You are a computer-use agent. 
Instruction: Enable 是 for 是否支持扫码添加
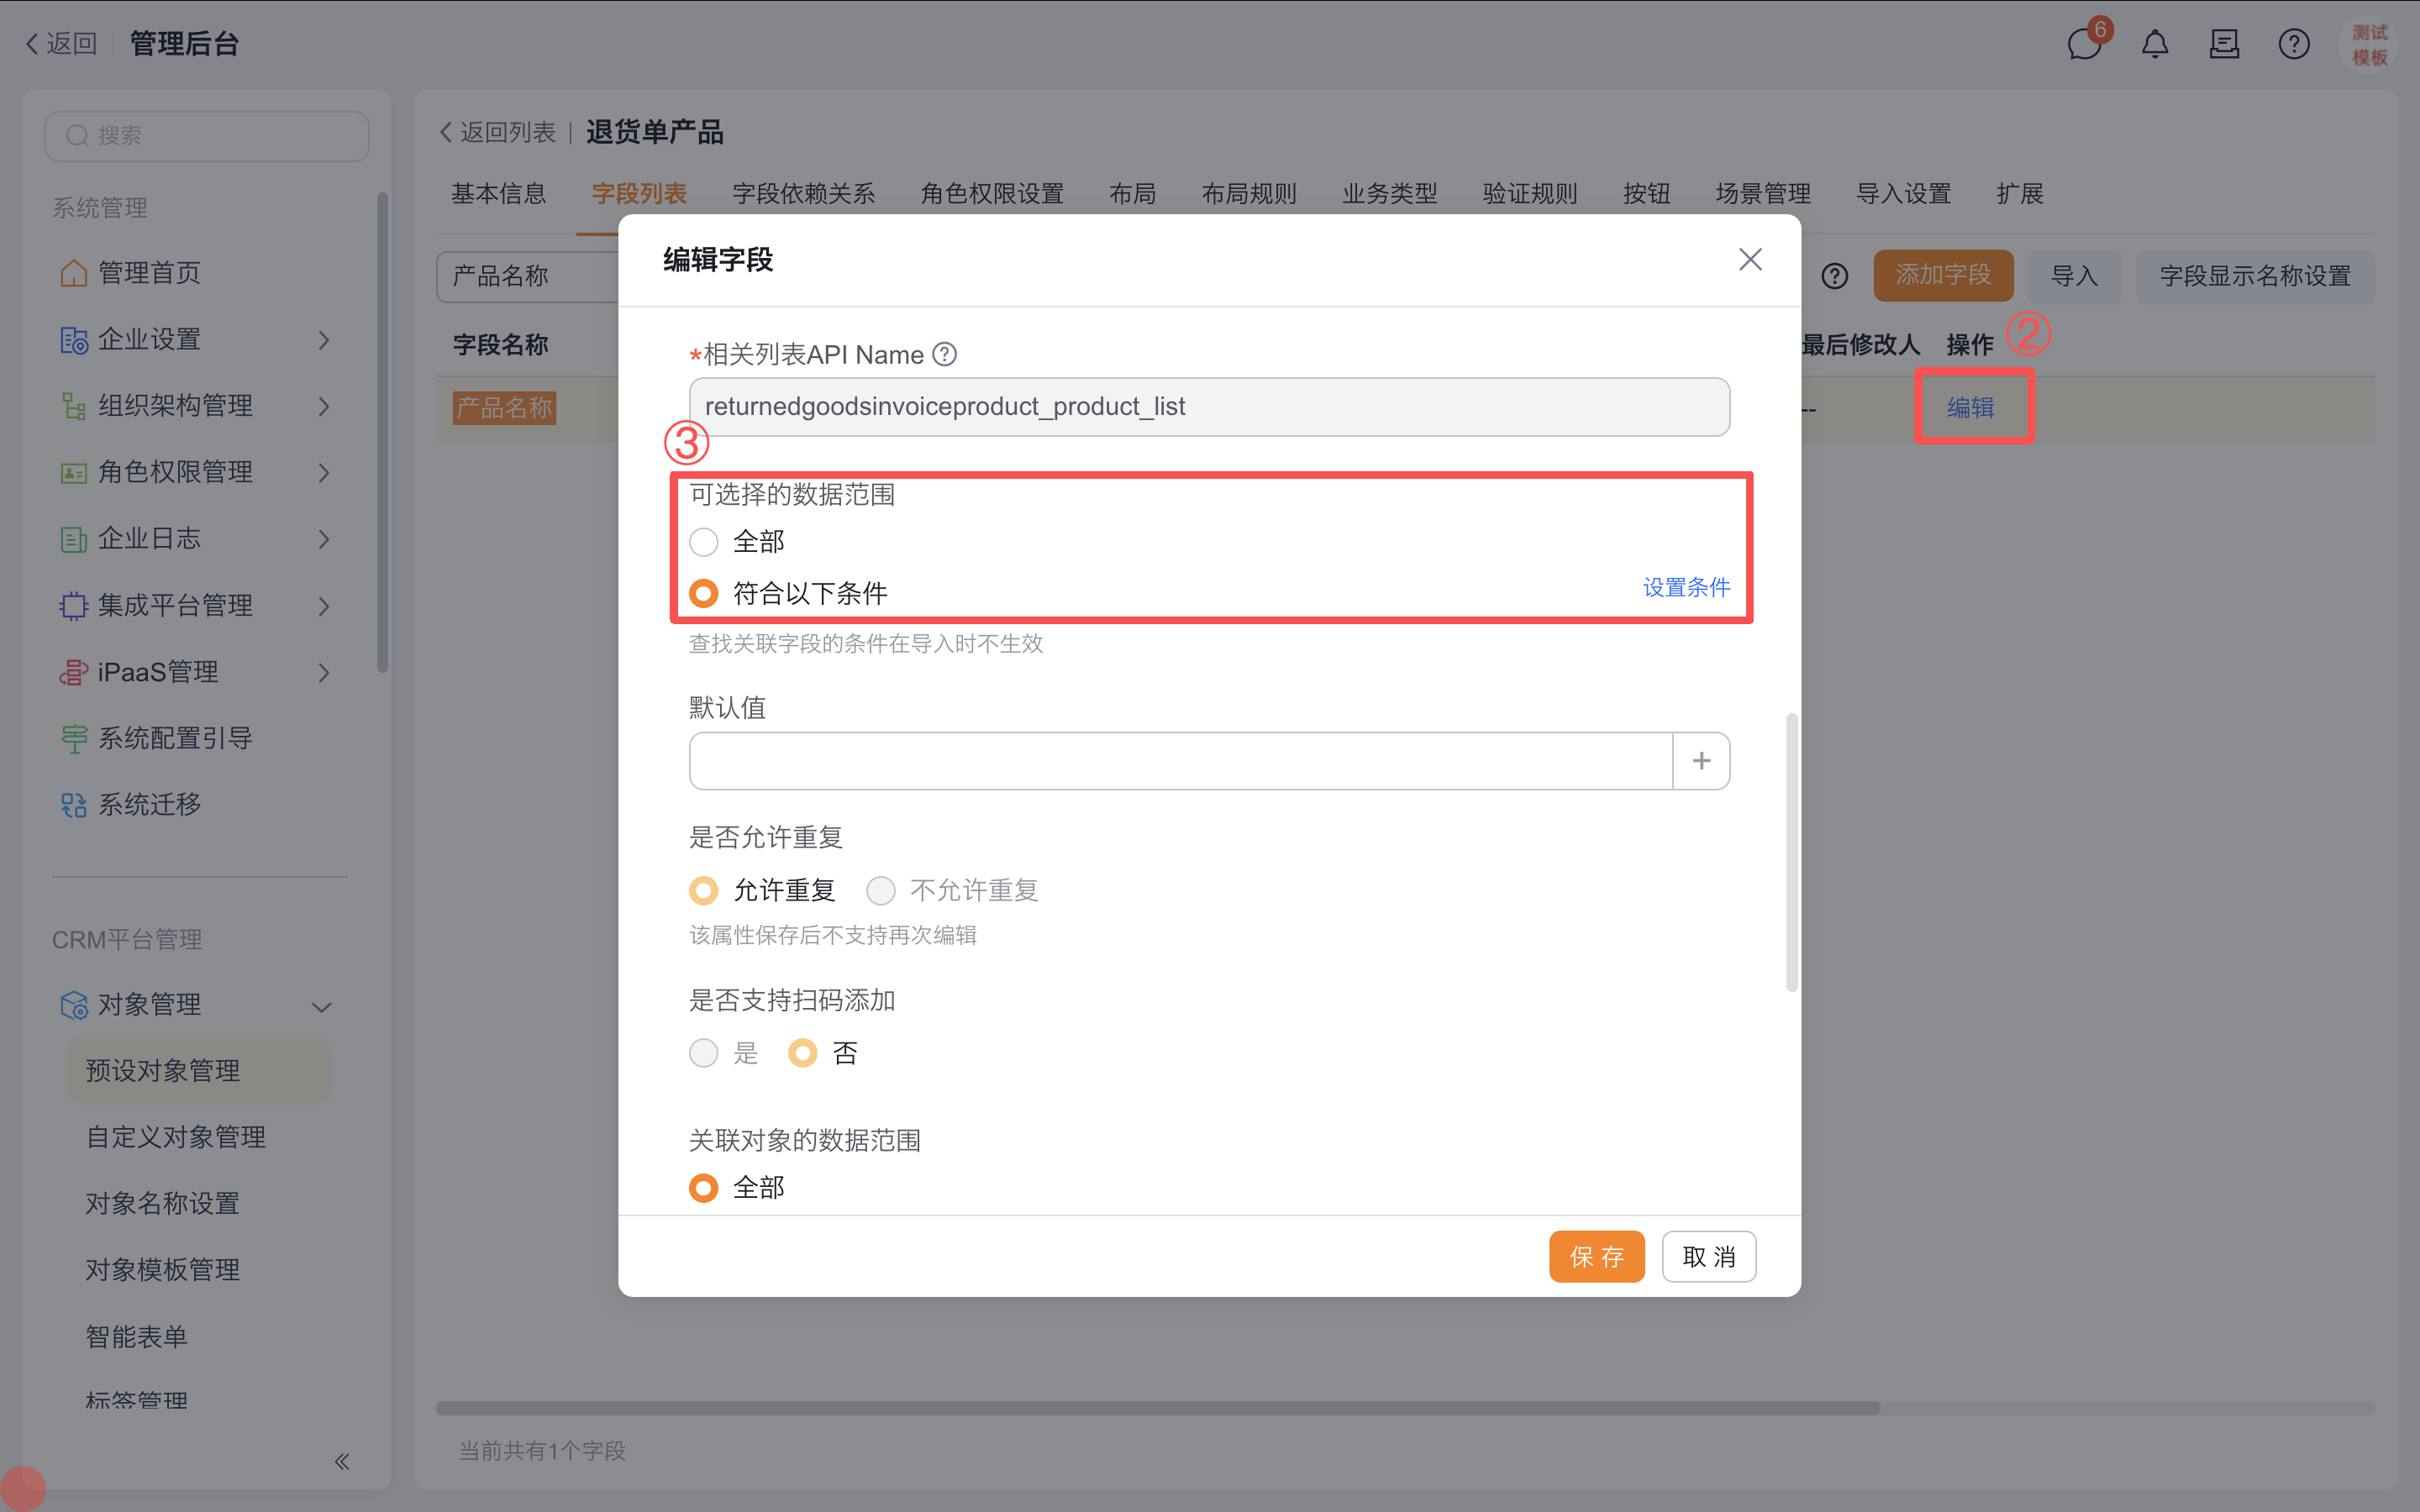coord(704,1052)
